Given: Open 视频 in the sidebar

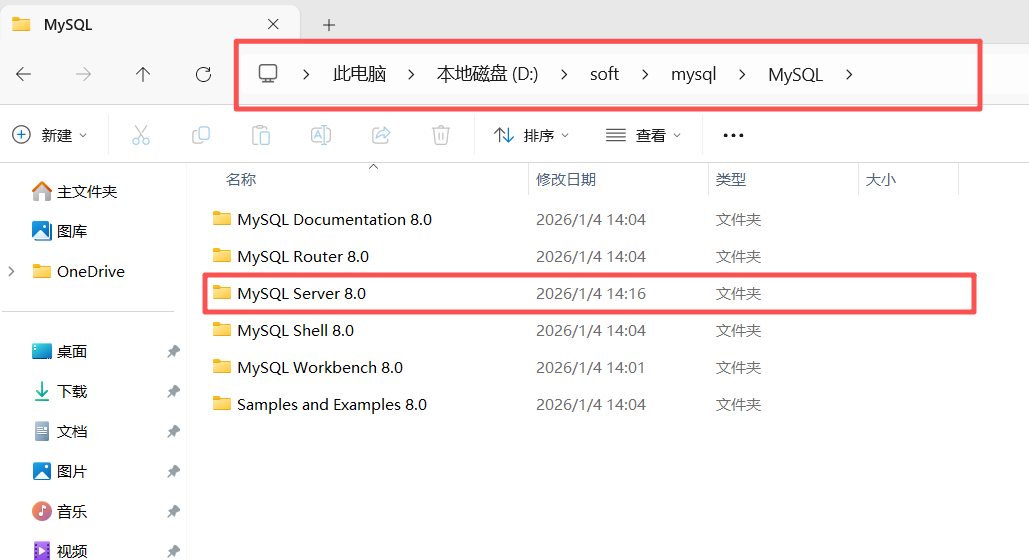Looking at the screenshot, I should (60, 551).
